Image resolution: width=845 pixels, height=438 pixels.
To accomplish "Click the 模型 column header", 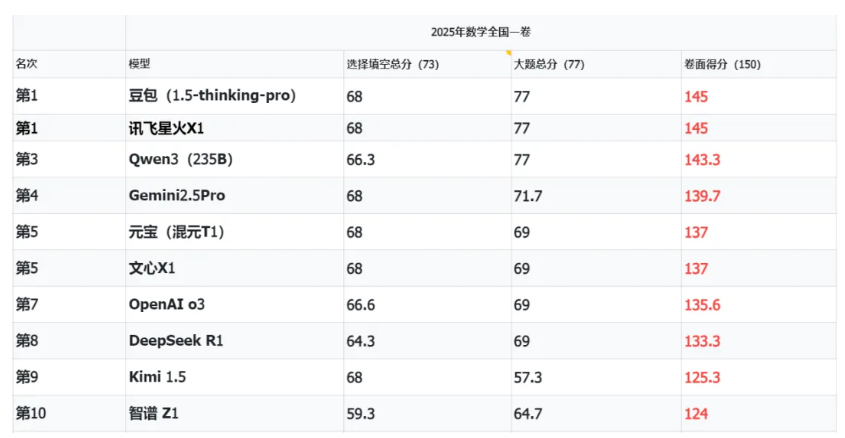I will 234,64.
